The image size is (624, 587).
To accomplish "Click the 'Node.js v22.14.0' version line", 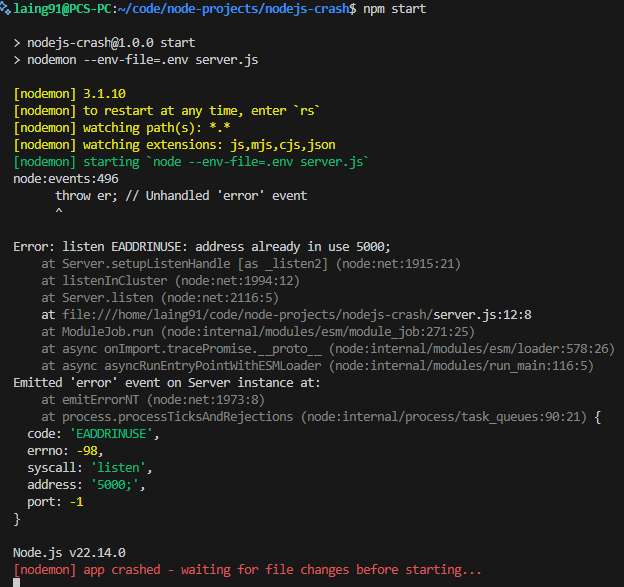I will tap(69, 553).
